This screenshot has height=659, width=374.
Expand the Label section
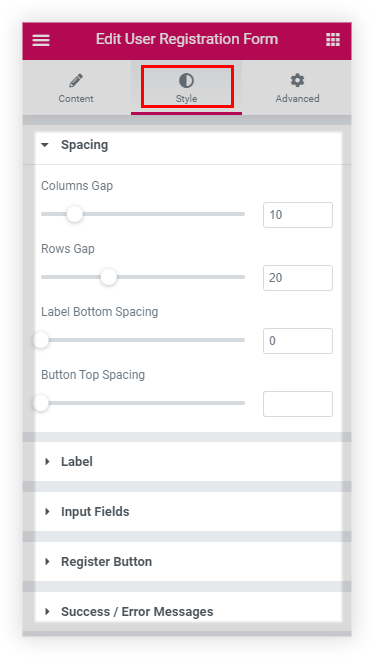[187, 461]
